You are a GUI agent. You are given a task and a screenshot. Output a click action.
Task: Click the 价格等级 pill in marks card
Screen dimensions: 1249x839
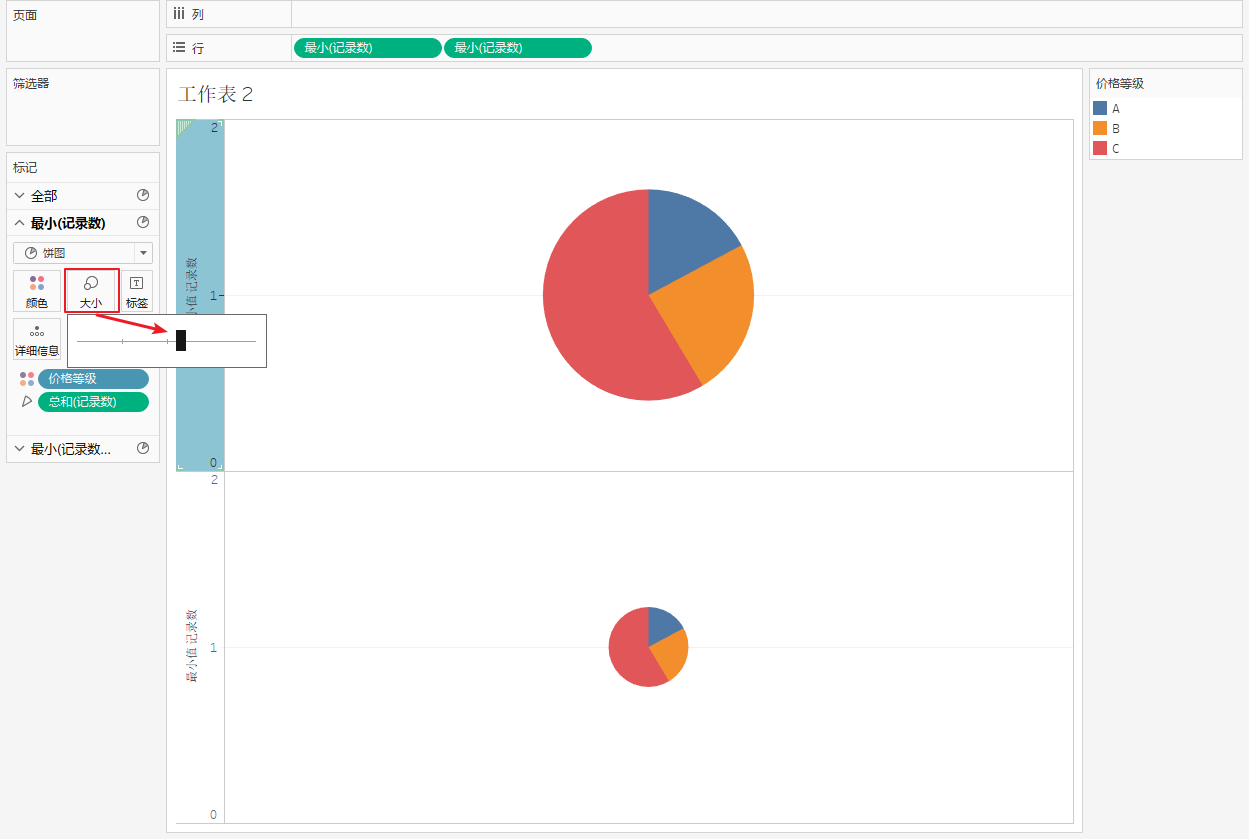[93, 379]
